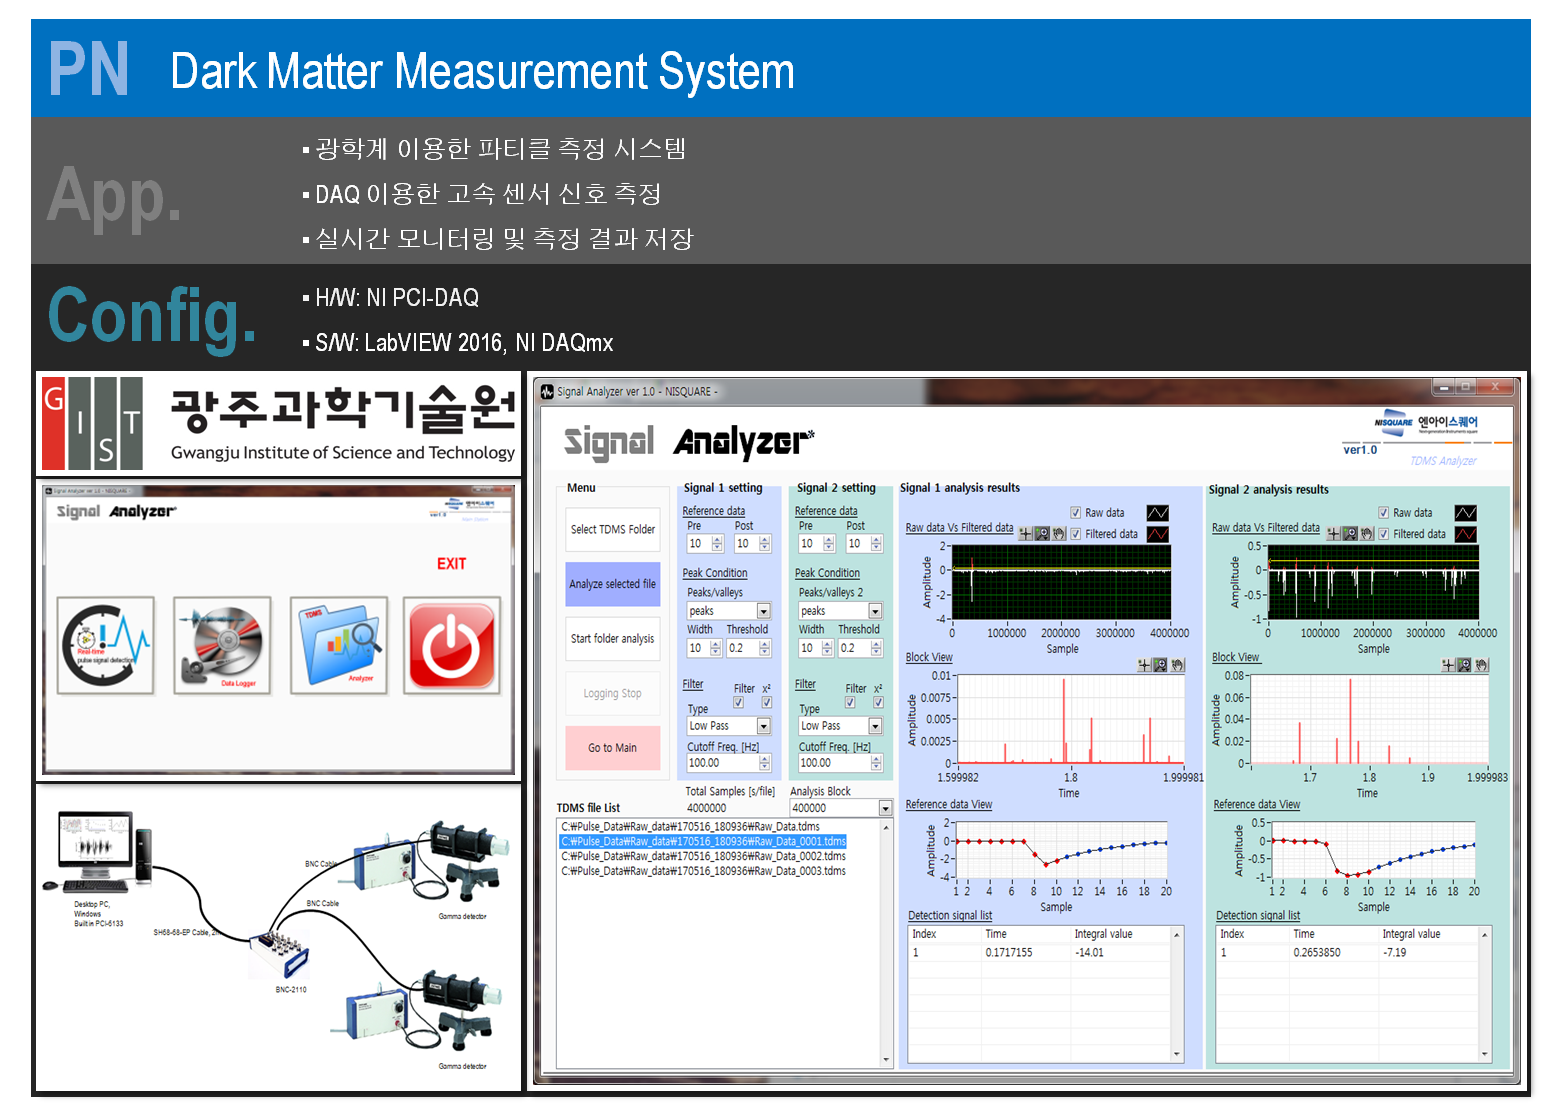The width and height of the screenshot is (1541, 1105).
Task: Open the Analysis Block dropdown
Action: [x=885, y=808]
